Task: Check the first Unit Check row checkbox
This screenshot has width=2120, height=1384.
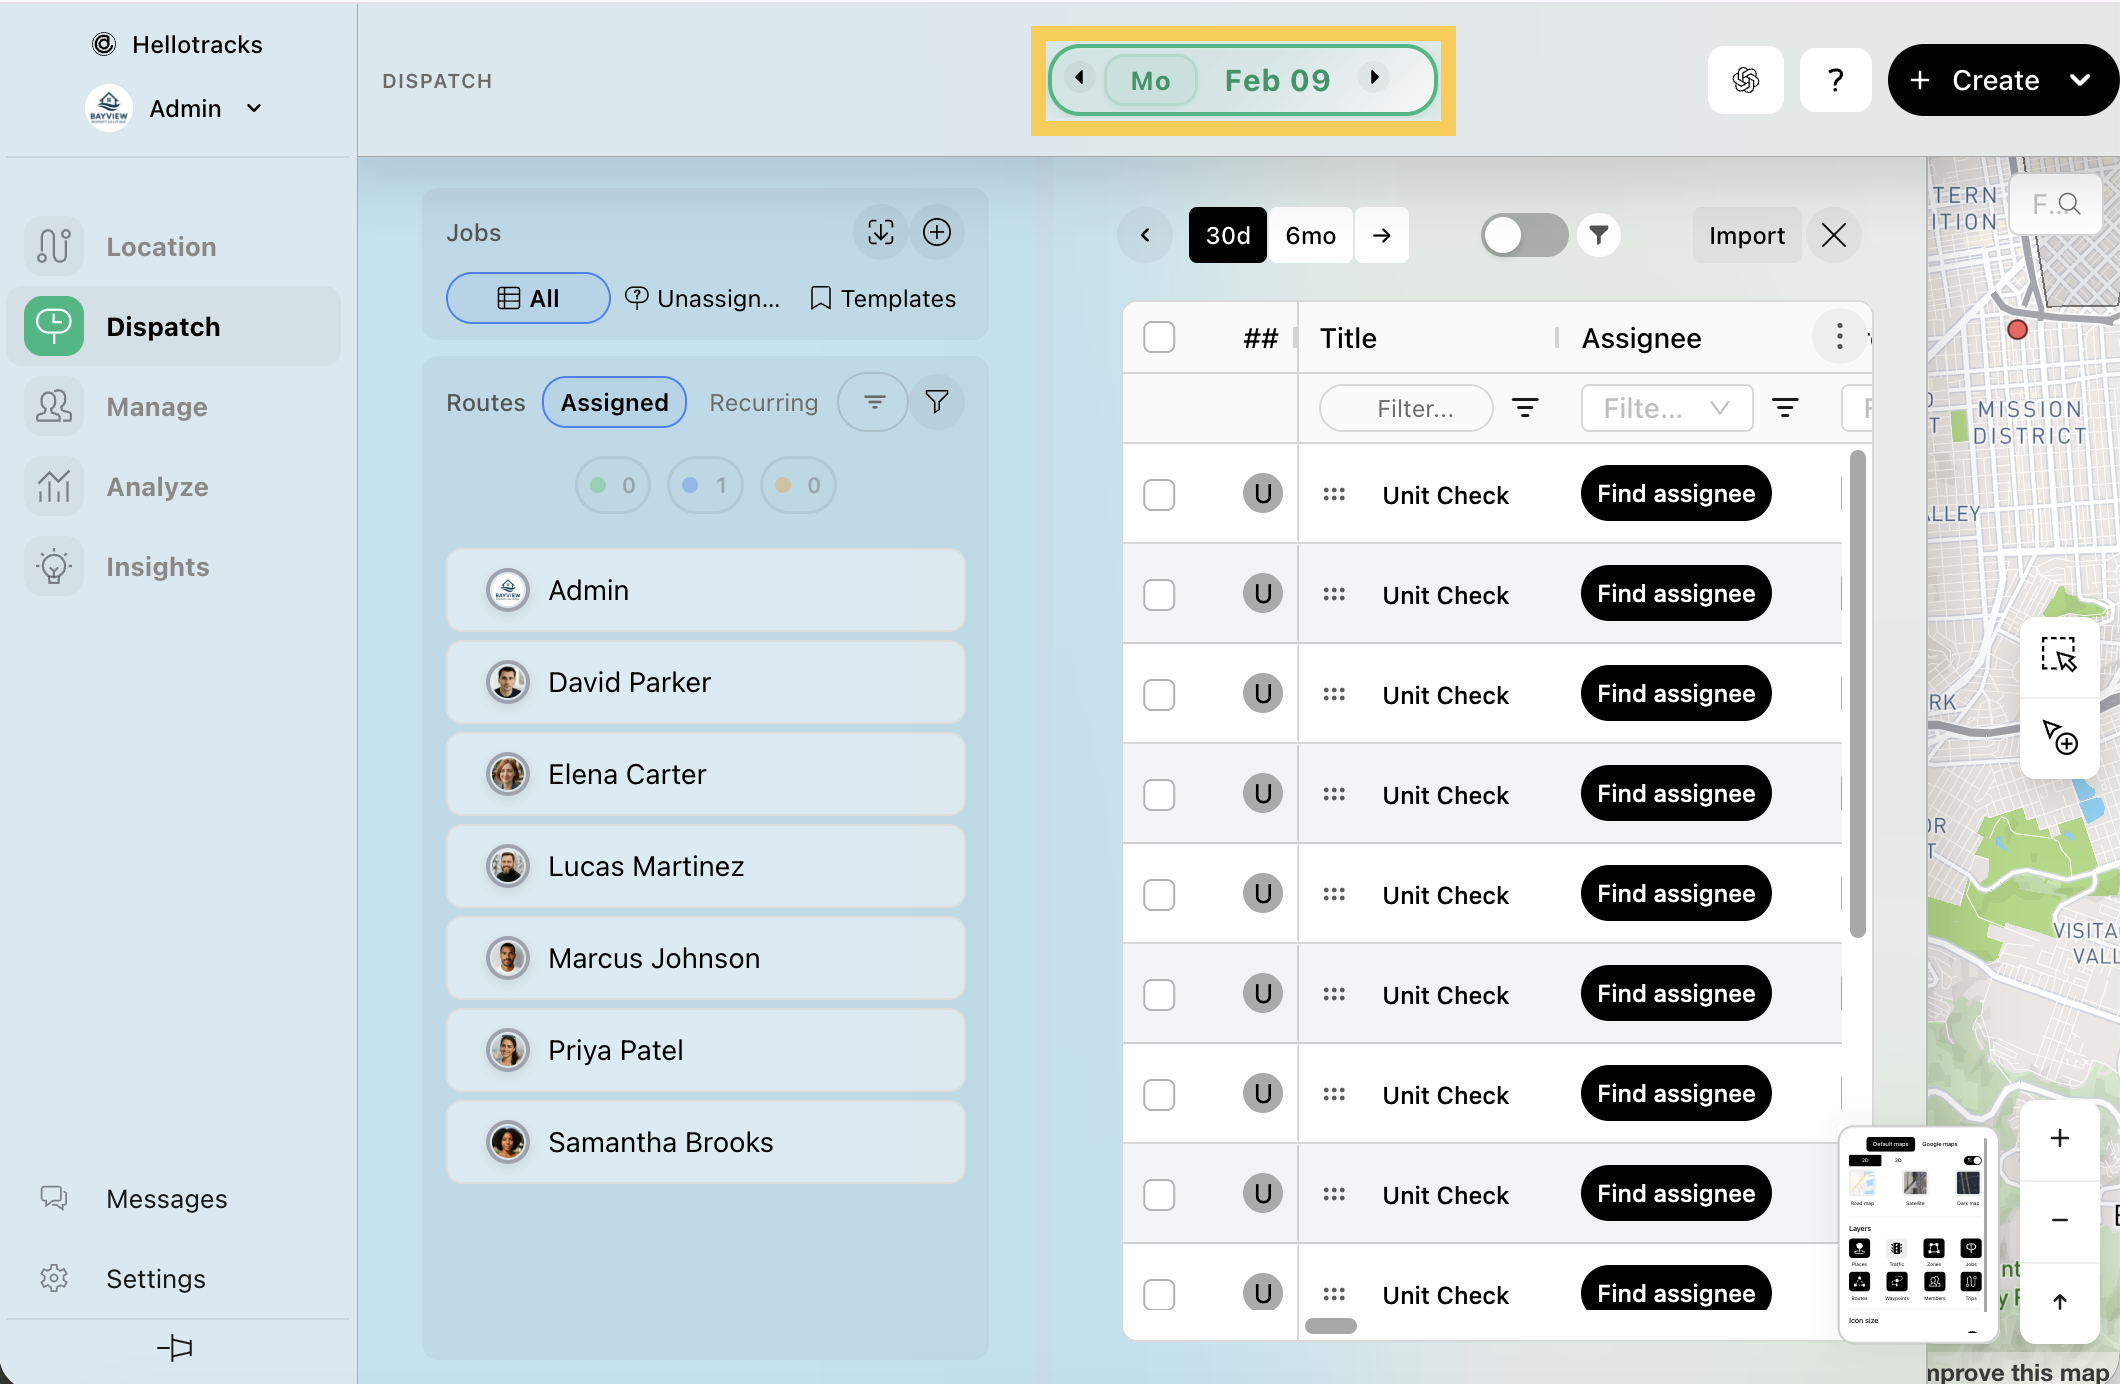Action: click(1158, 494)
